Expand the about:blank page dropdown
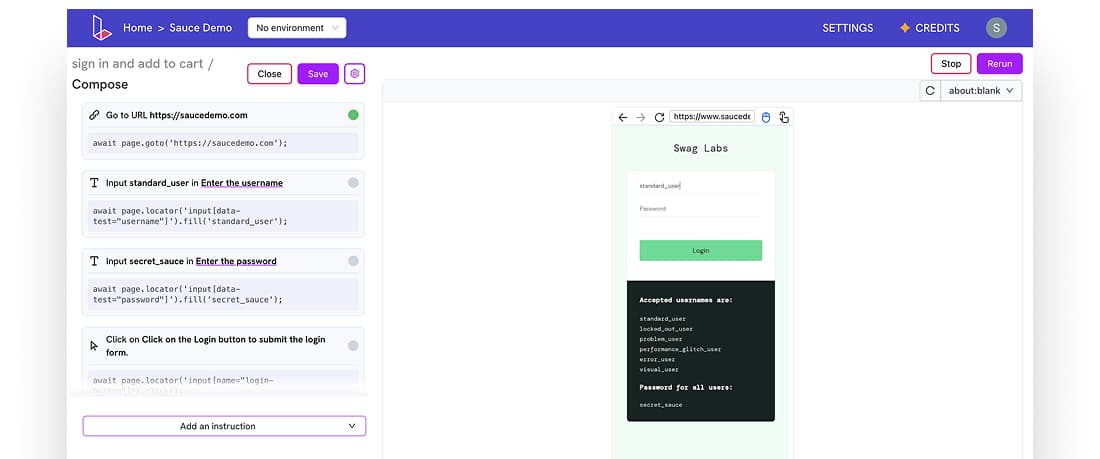 tap(981, 91)
